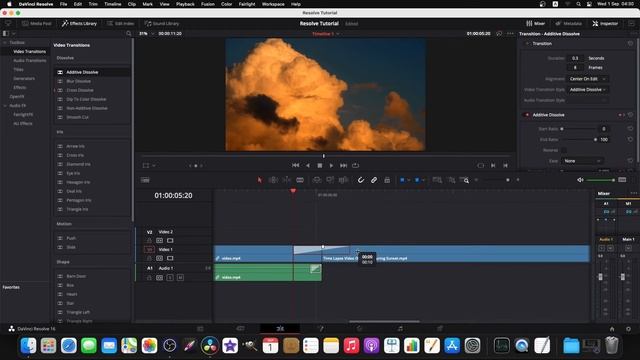Open the Sound Library panel
This screenshot has width=640, height=360.
[162, 24]
